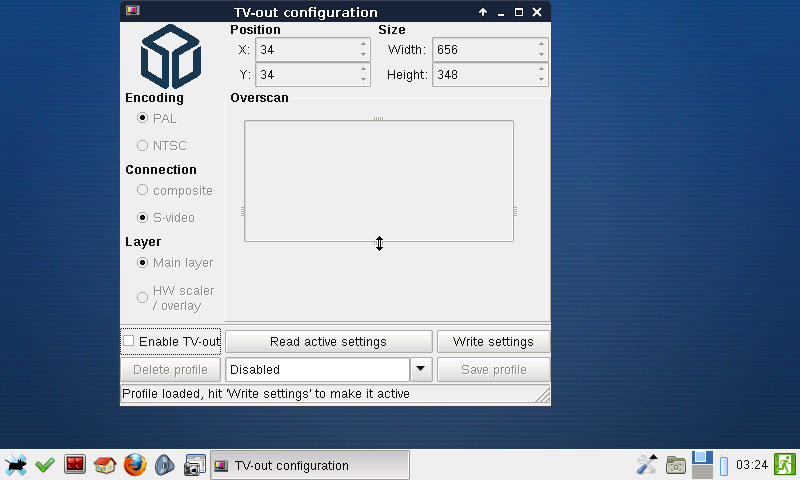
Task: Select composite connection option
Action: point(143,190)
